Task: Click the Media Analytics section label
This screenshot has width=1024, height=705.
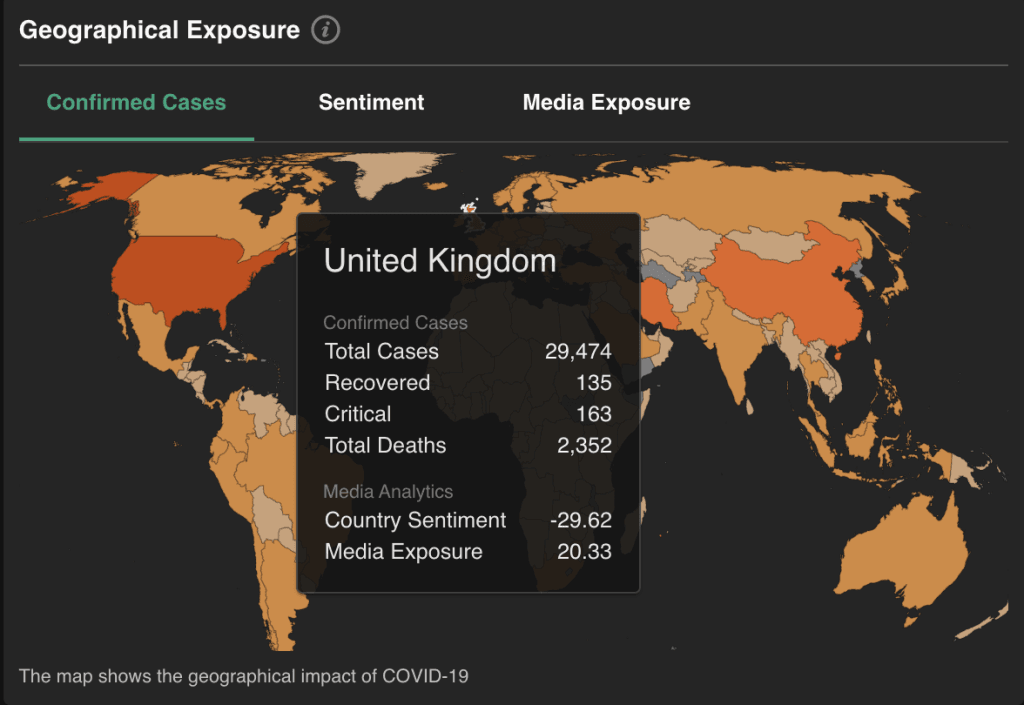Action: 388,492
